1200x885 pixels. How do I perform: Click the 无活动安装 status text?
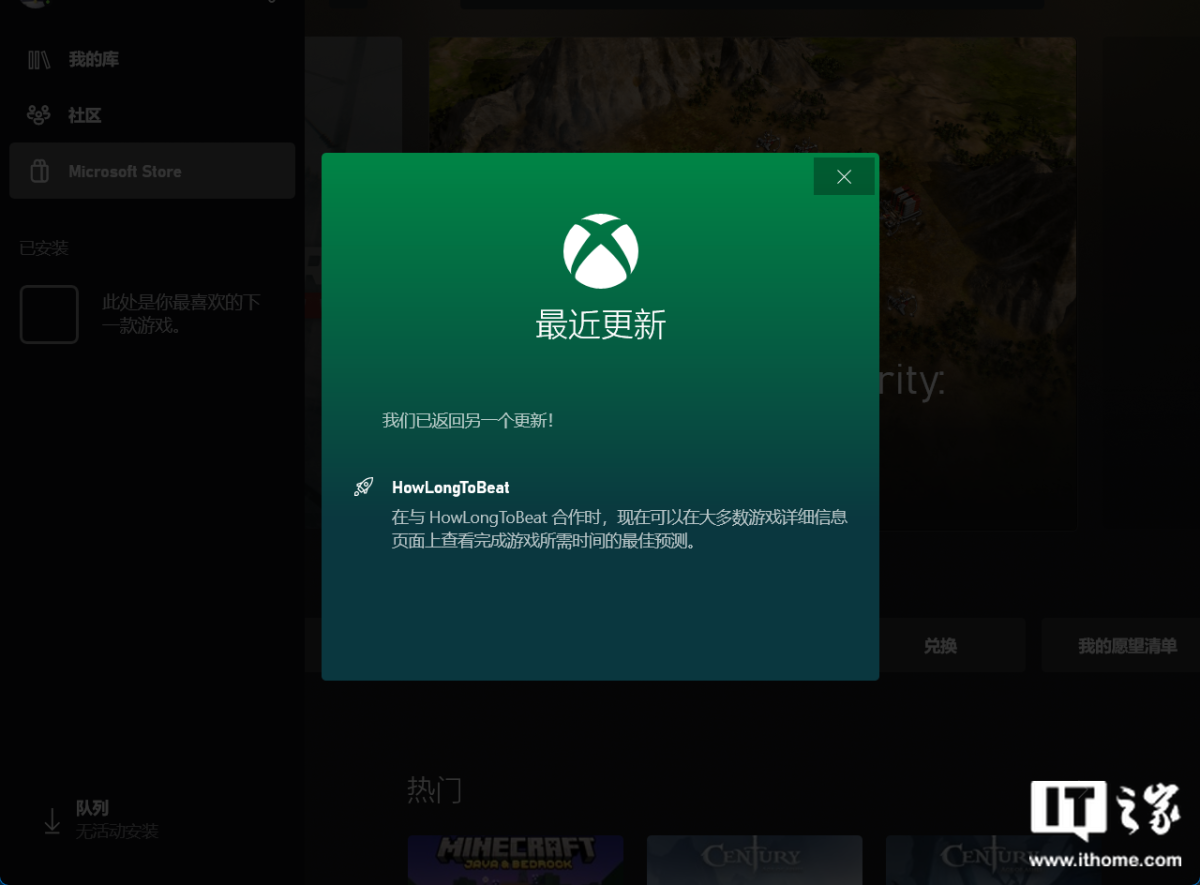pos(117,831)
